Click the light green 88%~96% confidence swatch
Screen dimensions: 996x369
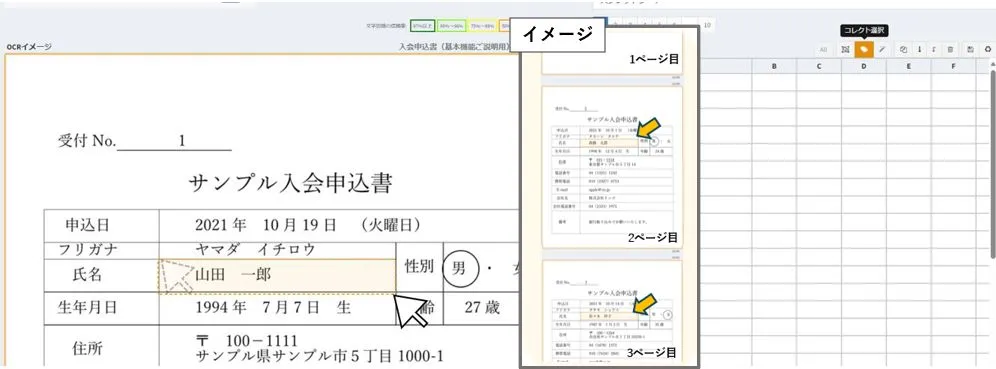[451, 26]
